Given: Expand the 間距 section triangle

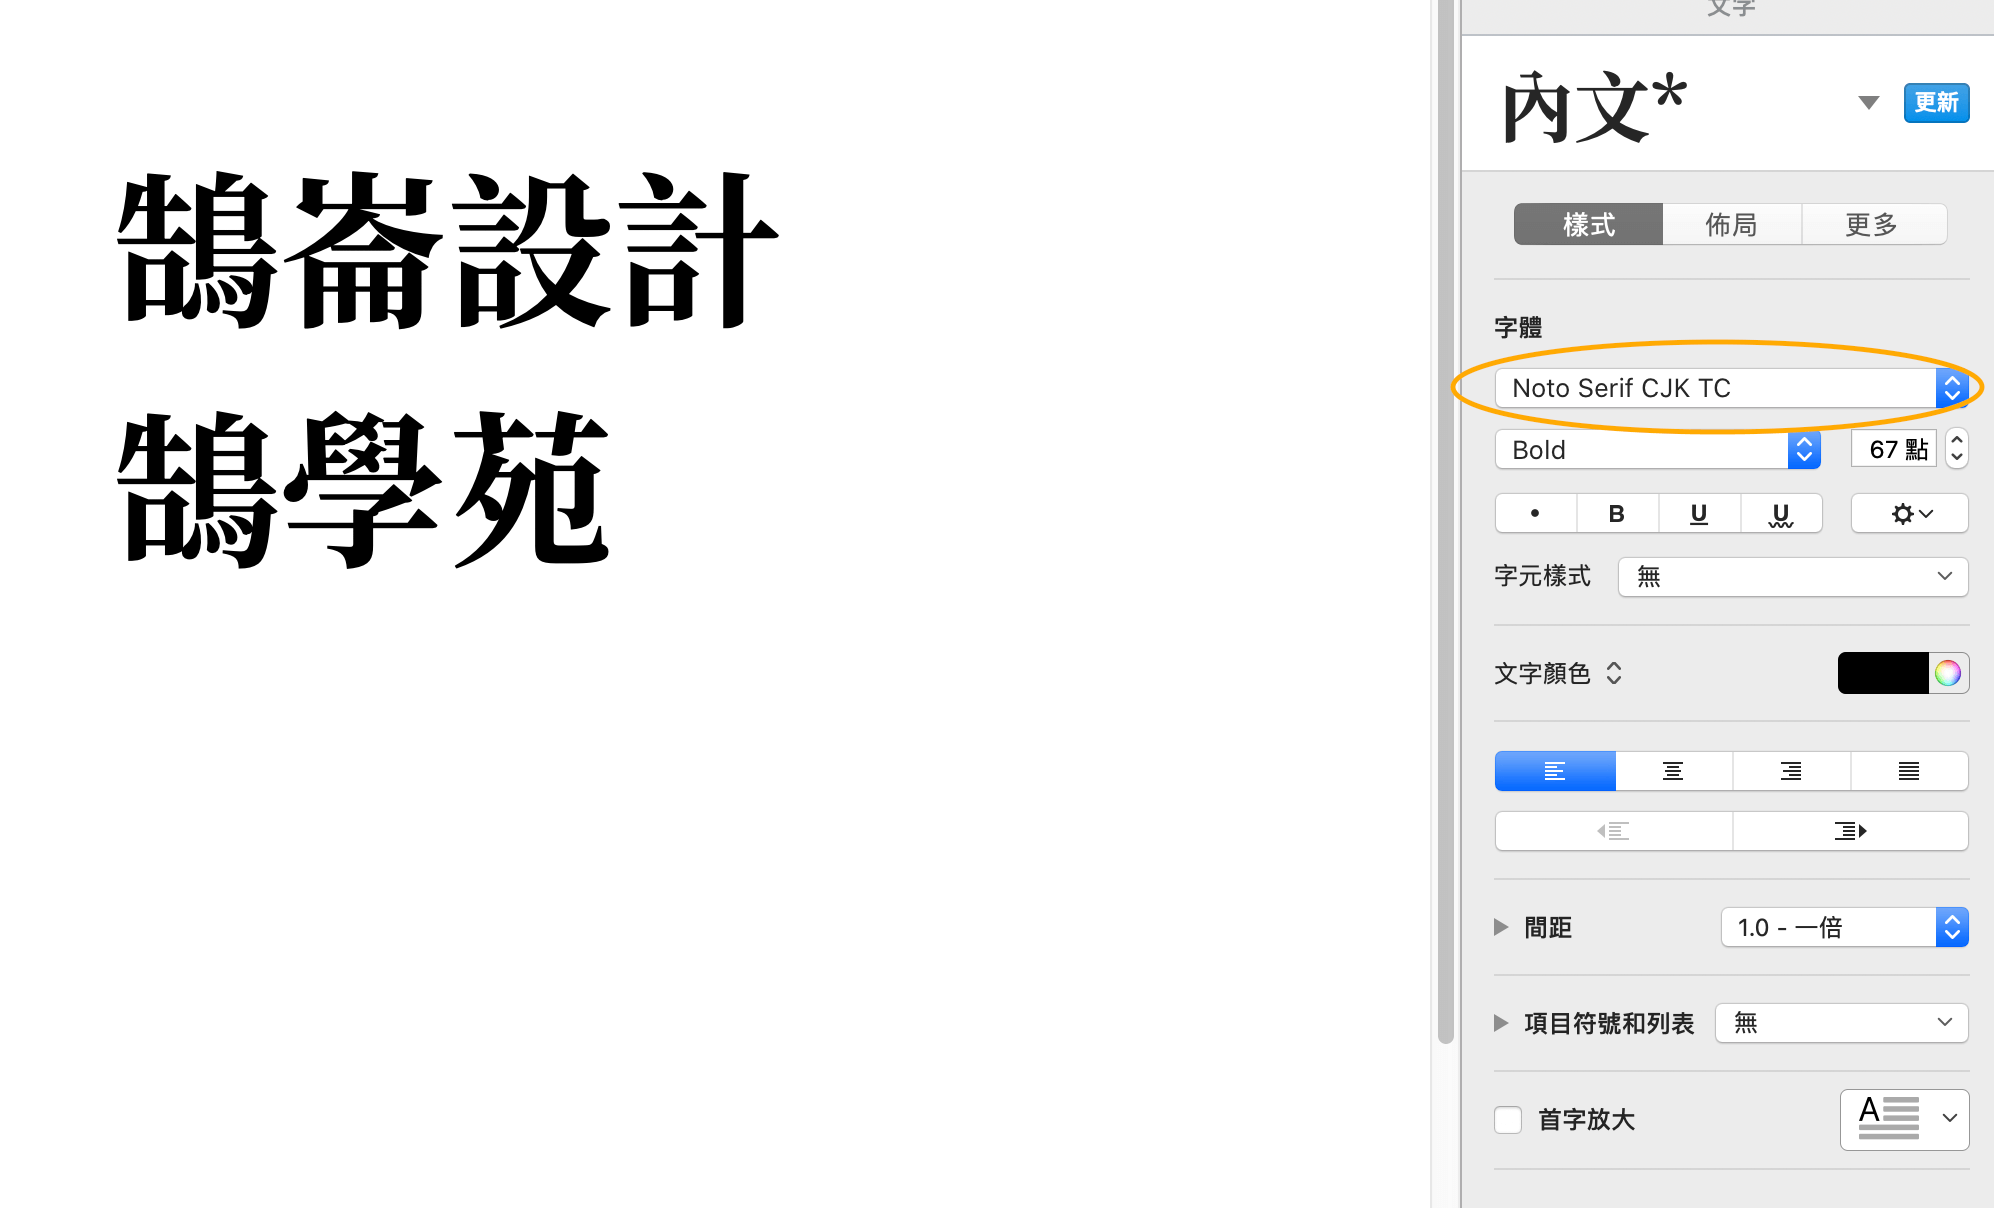Looking at the screenshot, I should coord(1501,927).
